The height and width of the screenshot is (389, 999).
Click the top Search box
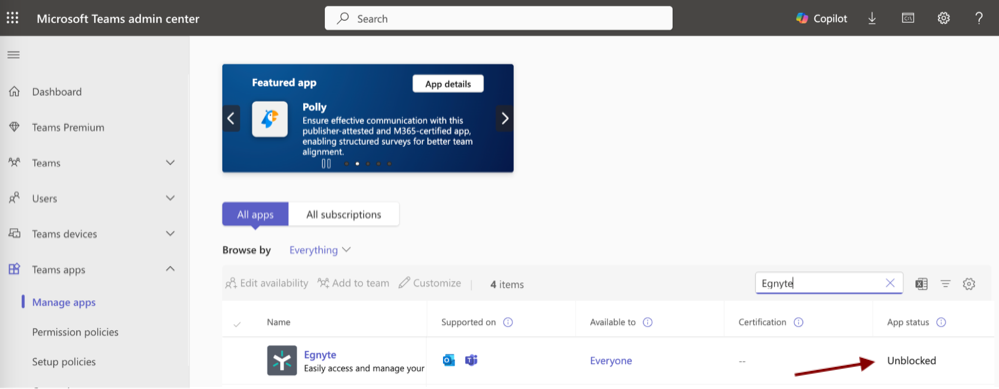point(498,18)
